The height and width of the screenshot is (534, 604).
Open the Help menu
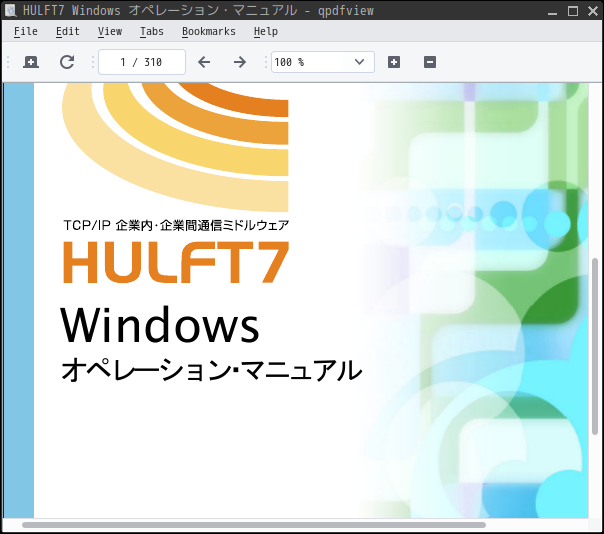[266, 31]
